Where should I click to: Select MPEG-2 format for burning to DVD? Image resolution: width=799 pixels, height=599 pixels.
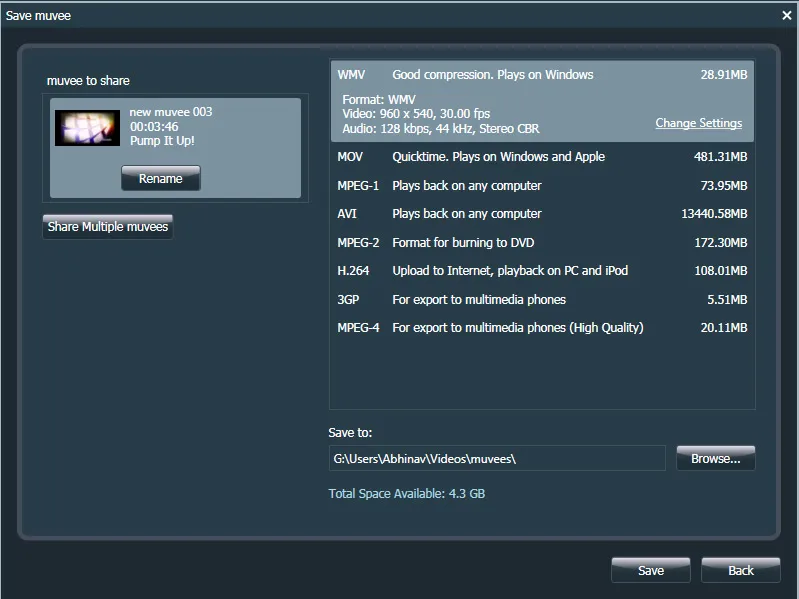[x=542, y=242]
